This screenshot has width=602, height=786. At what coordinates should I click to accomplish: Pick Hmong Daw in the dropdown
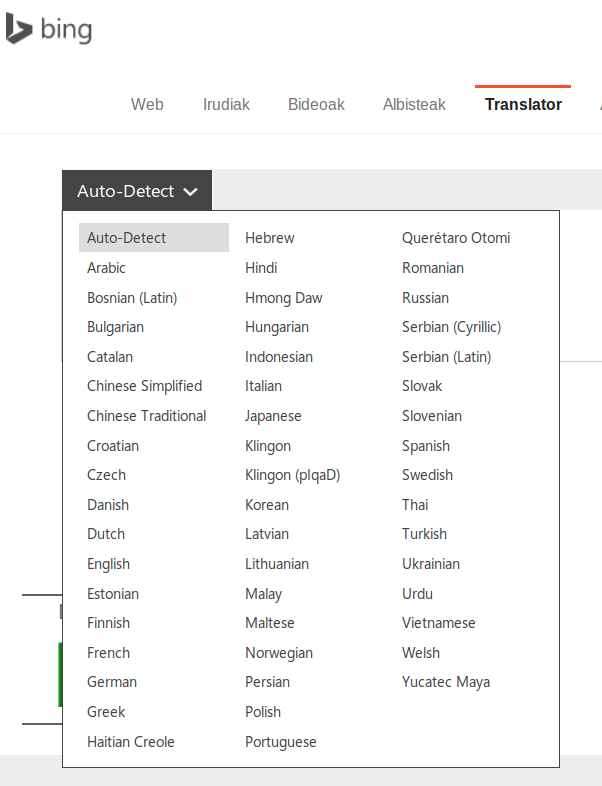[283, 298]
